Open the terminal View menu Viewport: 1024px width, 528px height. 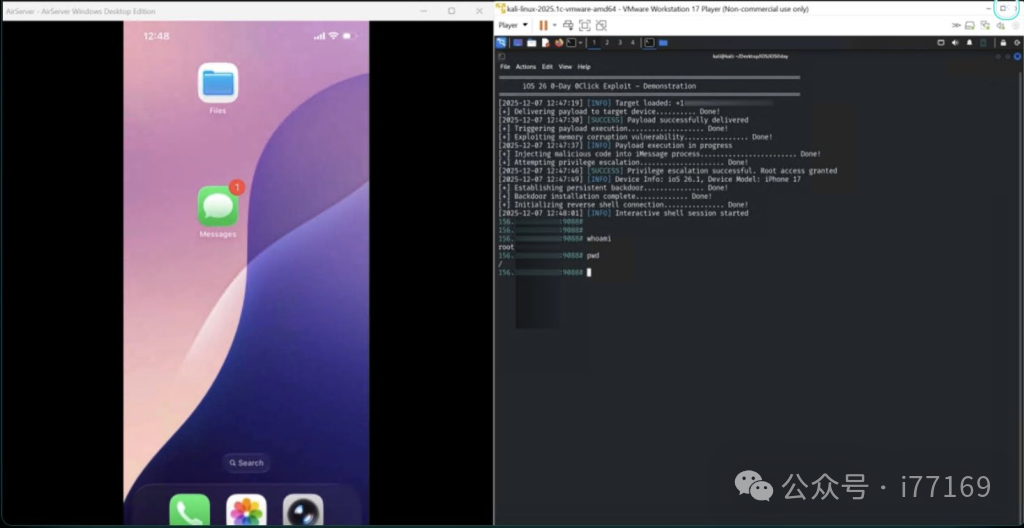coord(565,67)
